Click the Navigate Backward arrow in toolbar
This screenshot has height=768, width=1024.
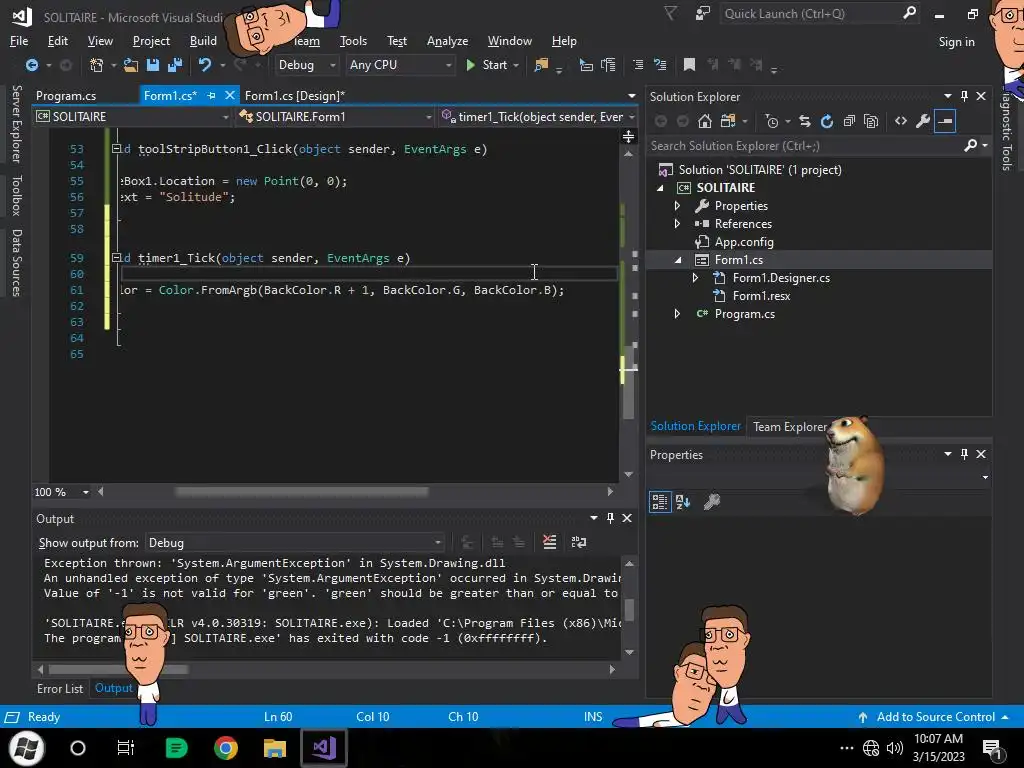31,65
